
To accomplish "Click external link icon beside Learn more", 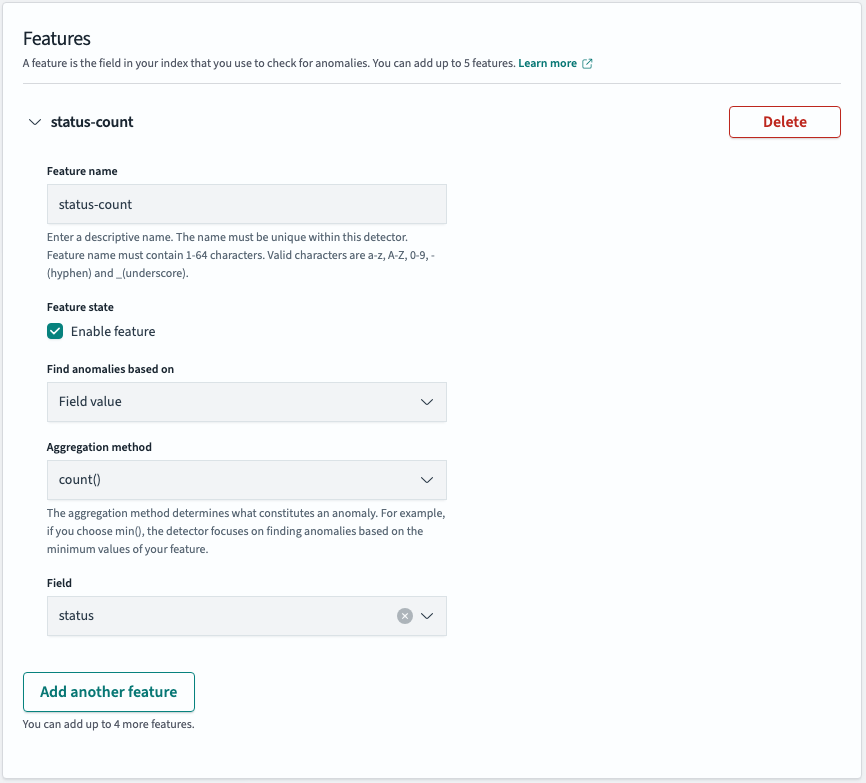I will (587, 64).
